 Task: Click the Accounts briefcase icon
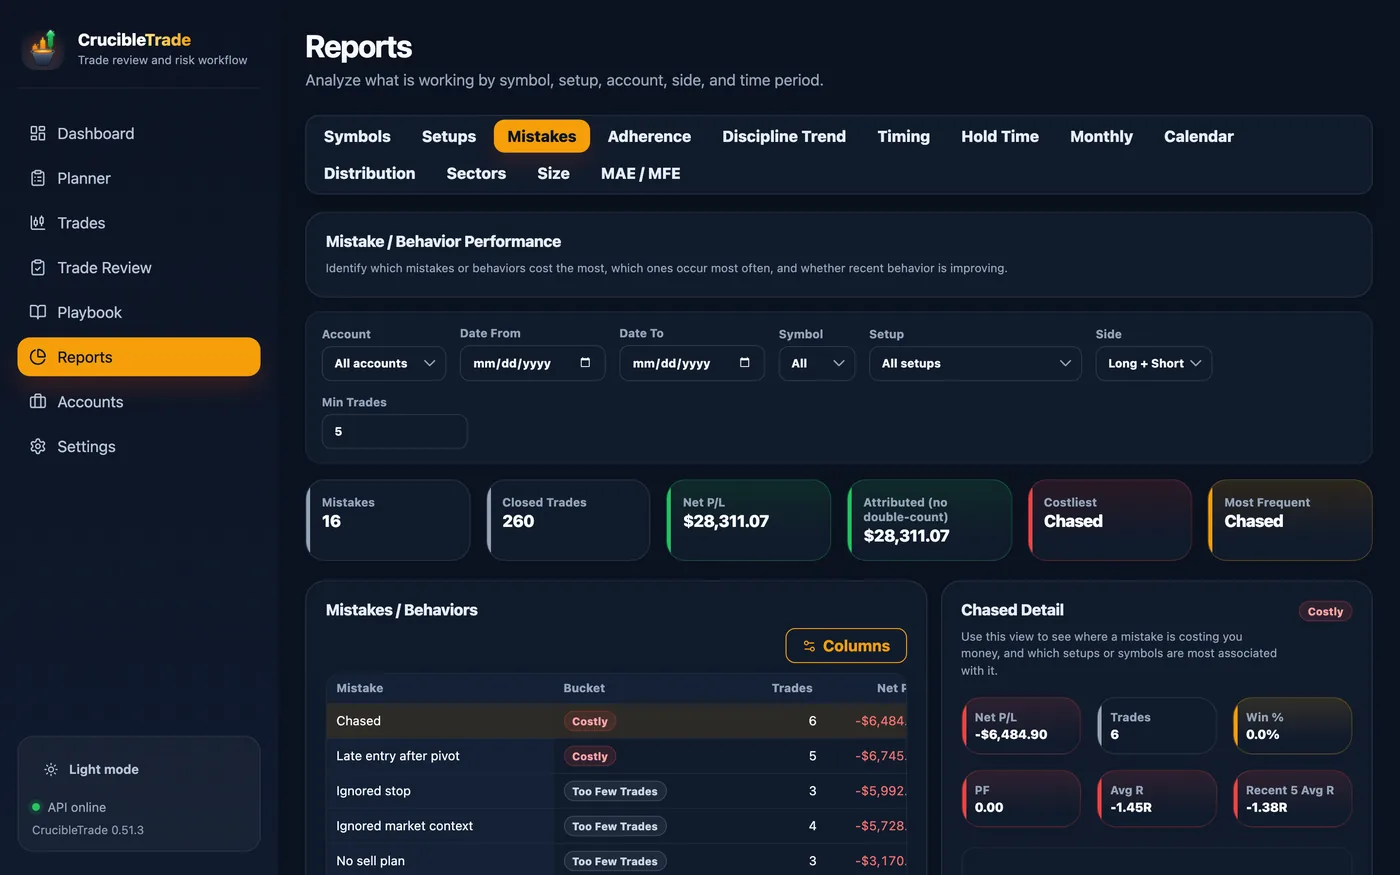[x=38, y=401]
